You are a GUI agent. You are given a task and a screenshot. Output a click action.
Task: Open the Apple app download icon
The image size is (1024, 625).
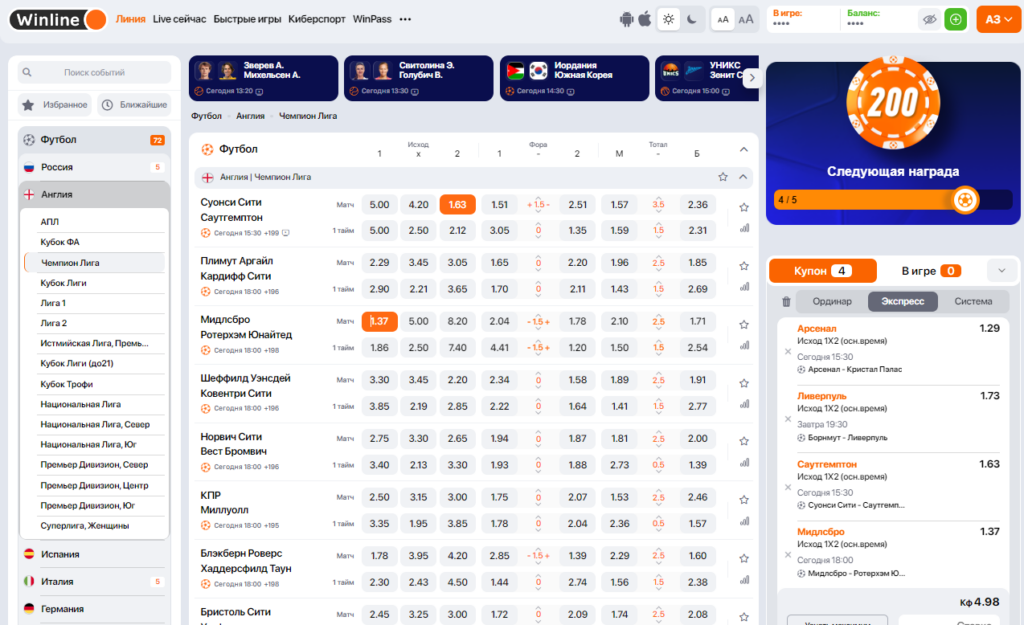click(645, 19)
